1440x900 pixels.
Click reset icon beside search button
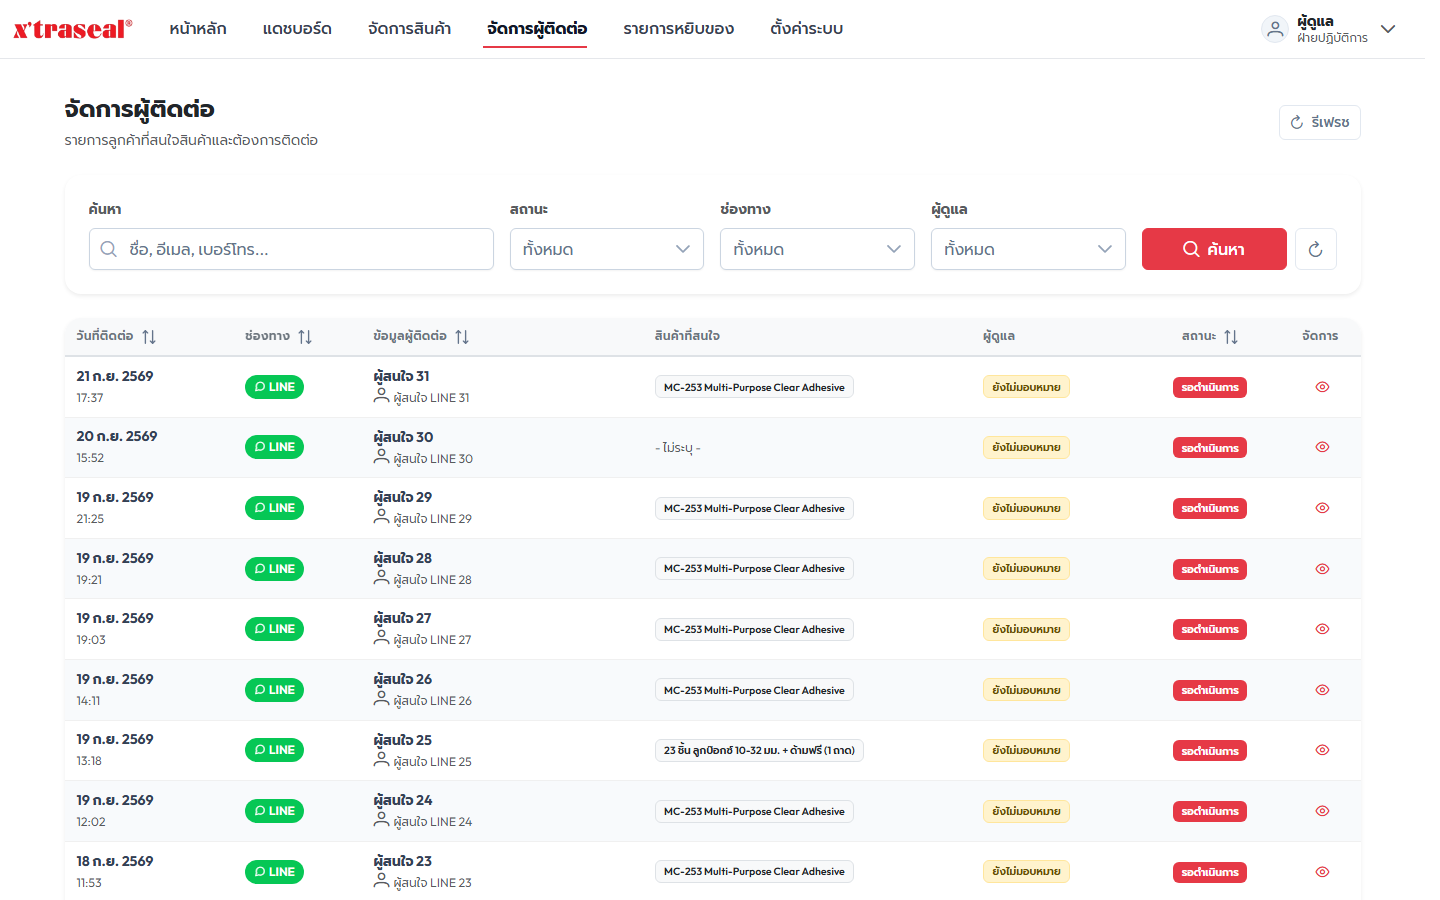[1315, 249]
